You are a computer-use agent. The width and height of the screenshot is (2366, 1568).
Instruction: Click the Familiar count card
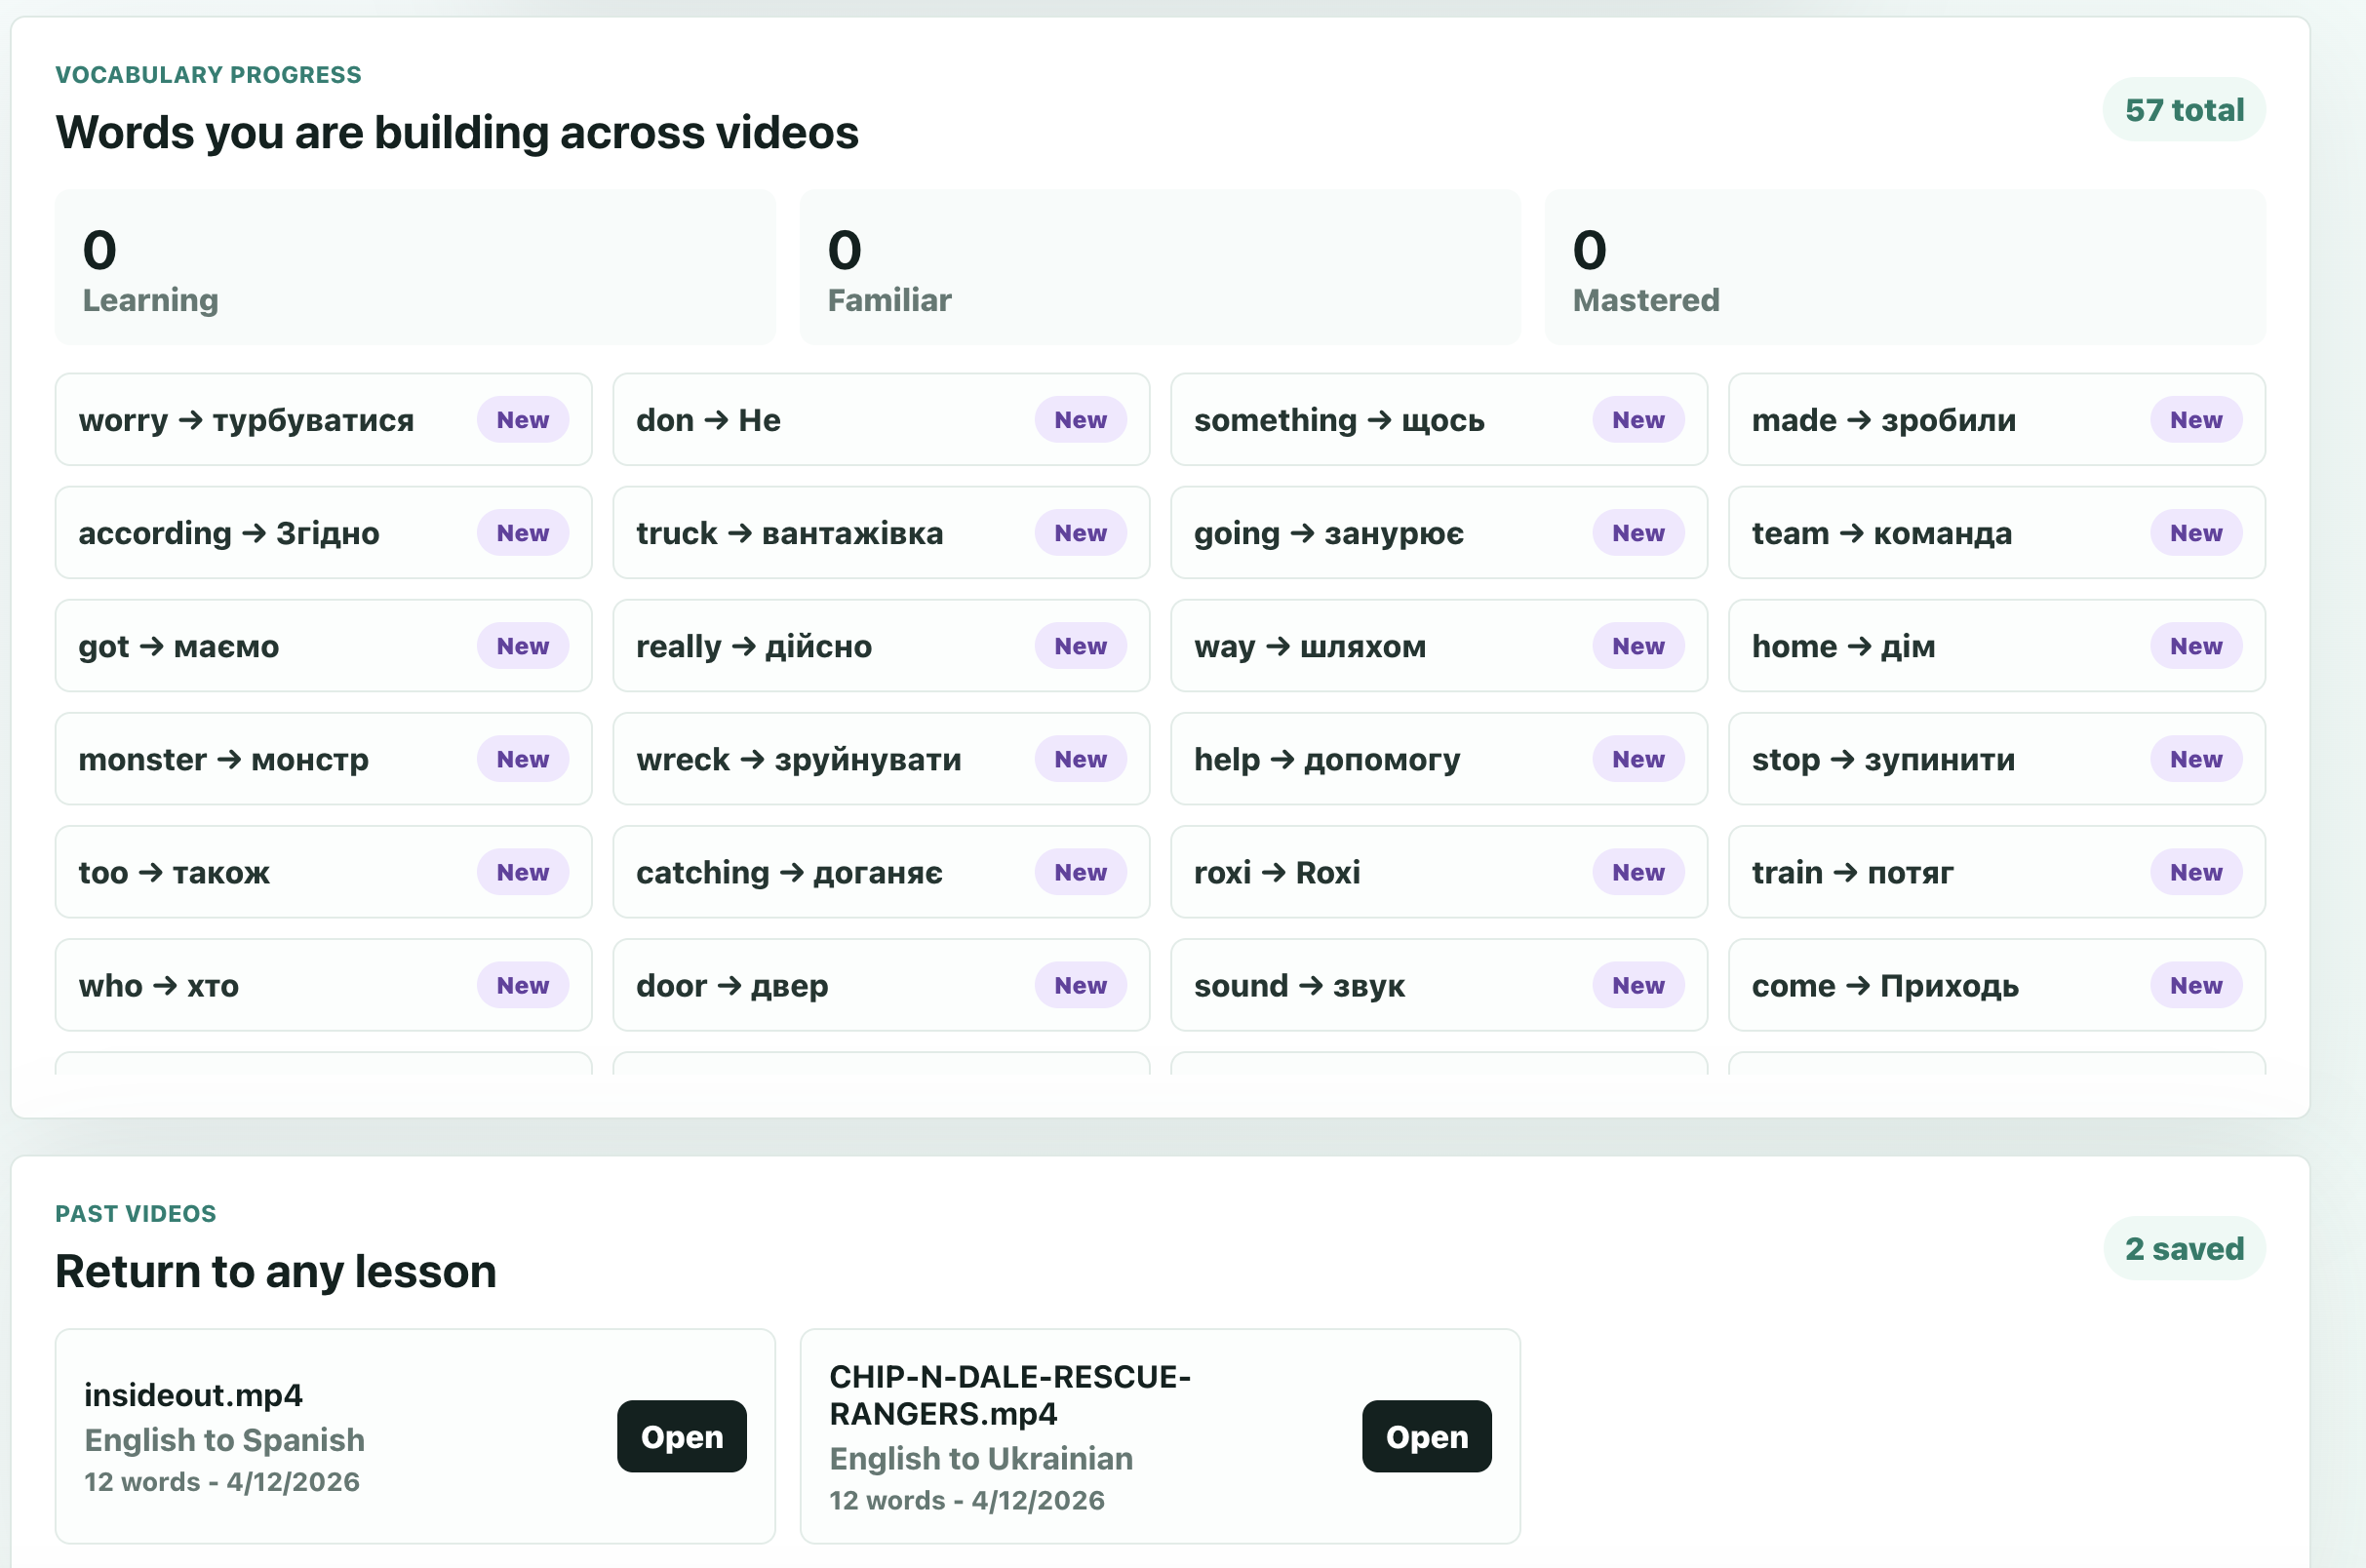pyautogui.click(x=1159, y=268)
